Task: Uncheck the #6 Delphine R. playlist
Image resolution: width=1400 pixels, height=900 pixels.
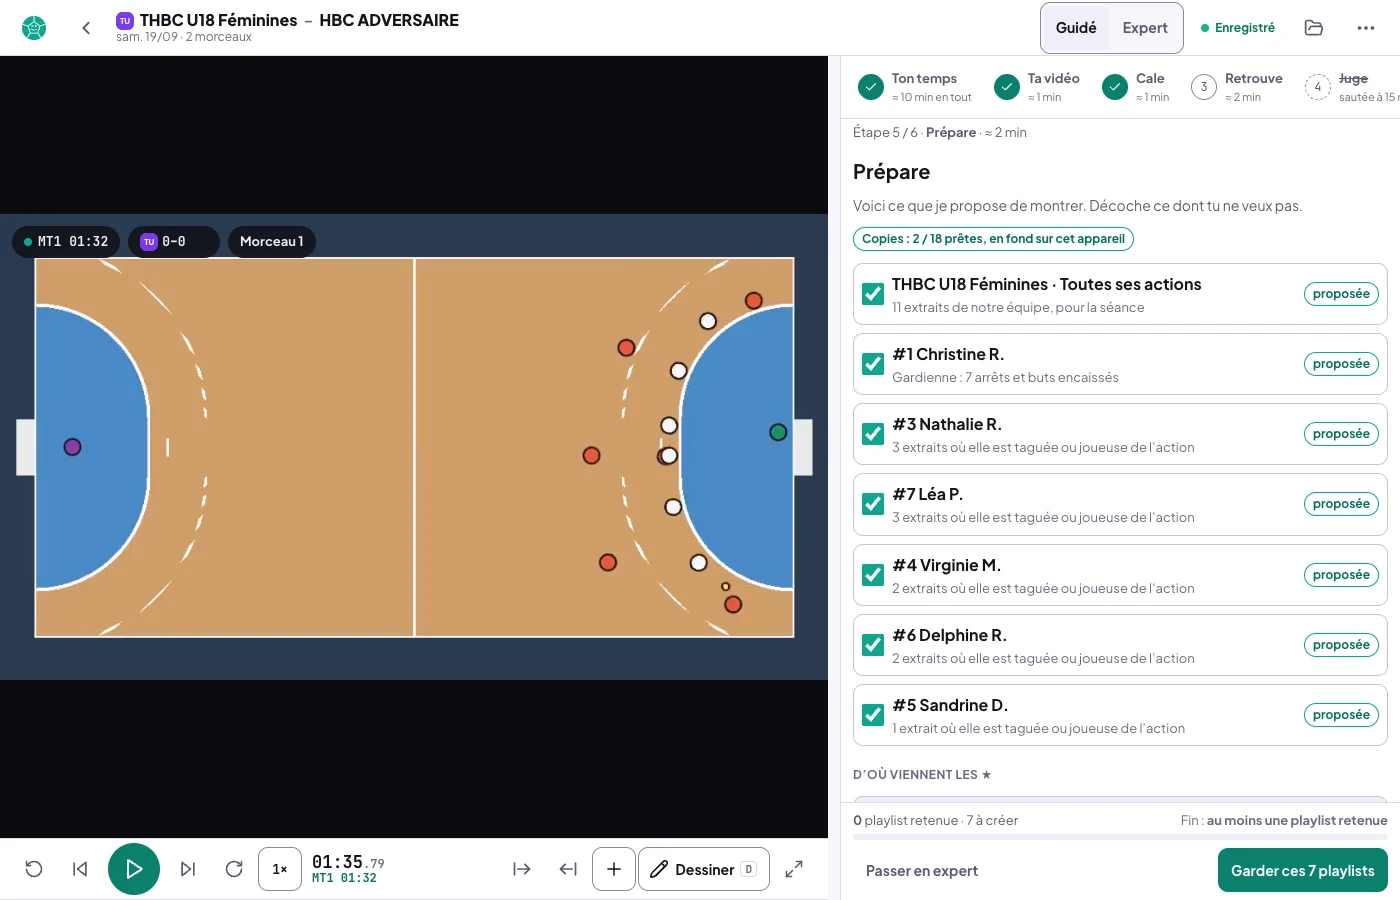Action: pos(873,645)
